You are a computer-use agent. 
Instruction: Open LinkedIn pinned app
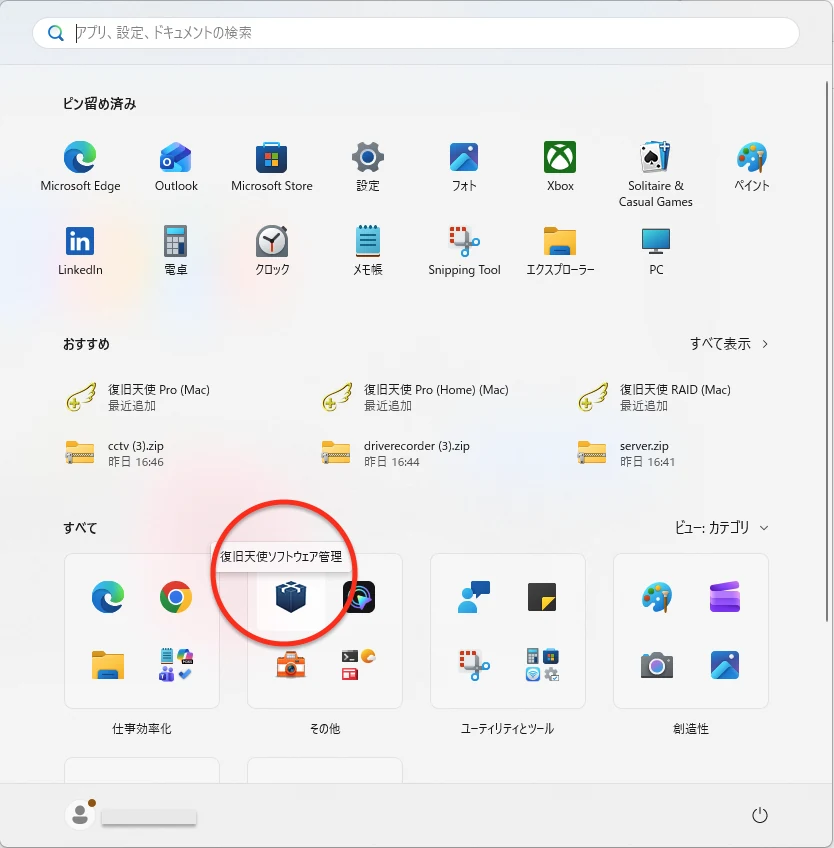pos(80,250)
